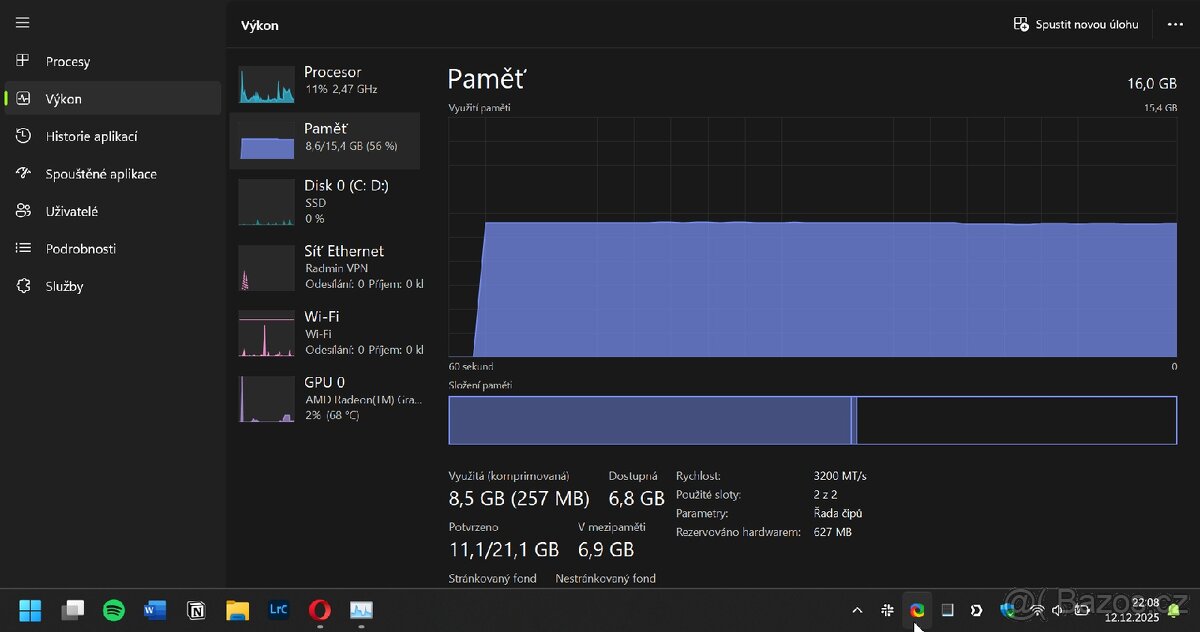1200x632 pixels.
Task: Open the Task Manager more options menu
Action: (1177, 24)
